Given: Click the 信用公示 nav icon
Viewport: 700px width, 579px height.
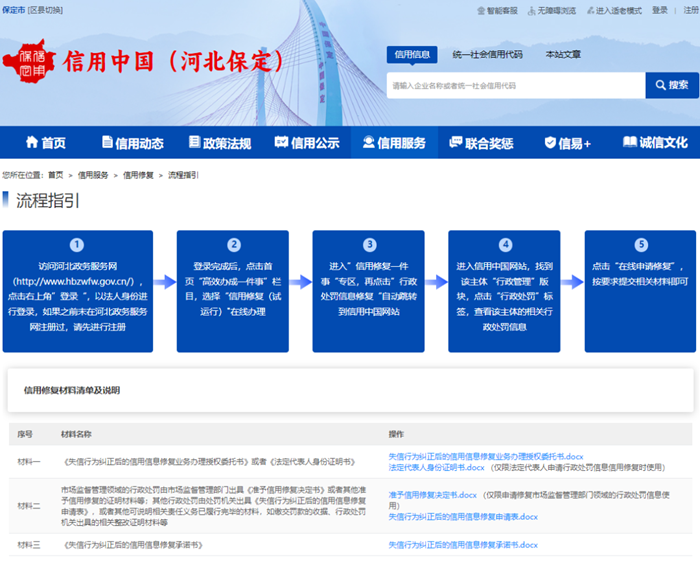Looking at the screenshot, I should 282,143.
